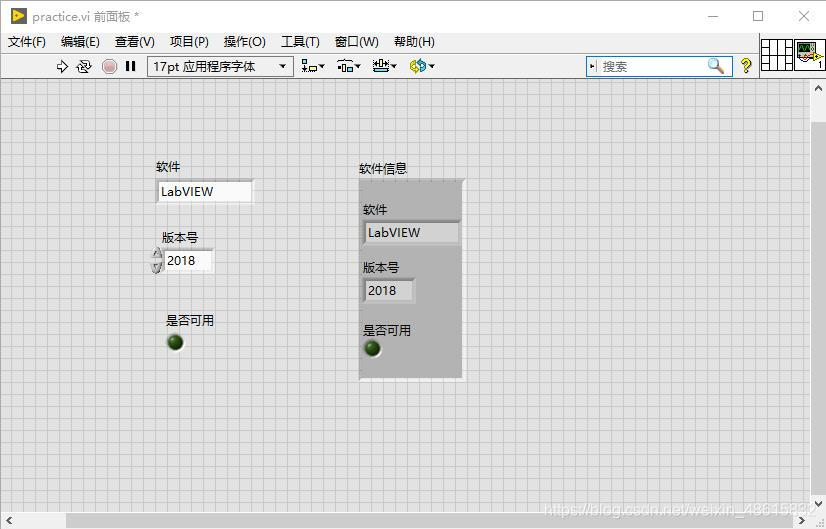Click the 2018 indicator in 软件信息 cluster
Image resolution: width=826 pixels, height=529 pixels.
(389, 291)
